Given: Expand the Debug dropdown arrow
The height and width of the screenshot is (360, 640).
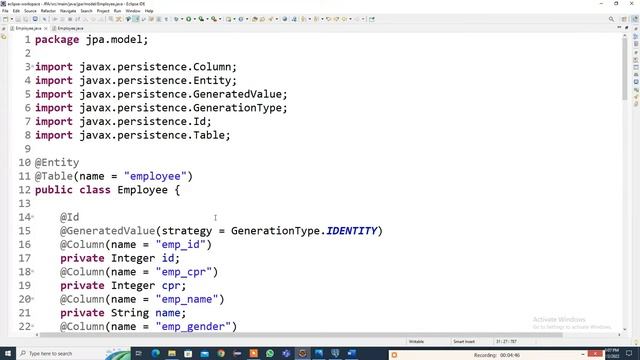Looking at the screenshot, I should click(182, 19).
